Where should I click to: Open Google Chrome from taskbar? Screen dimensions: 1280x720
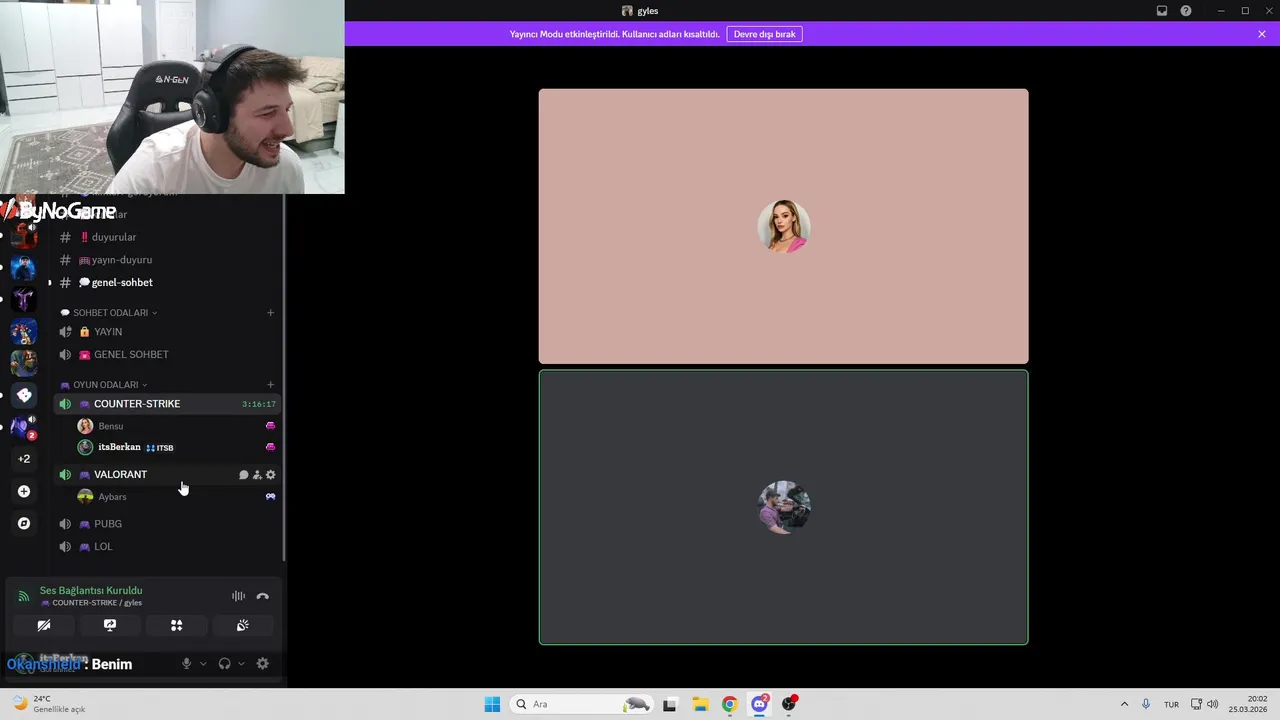730,704
